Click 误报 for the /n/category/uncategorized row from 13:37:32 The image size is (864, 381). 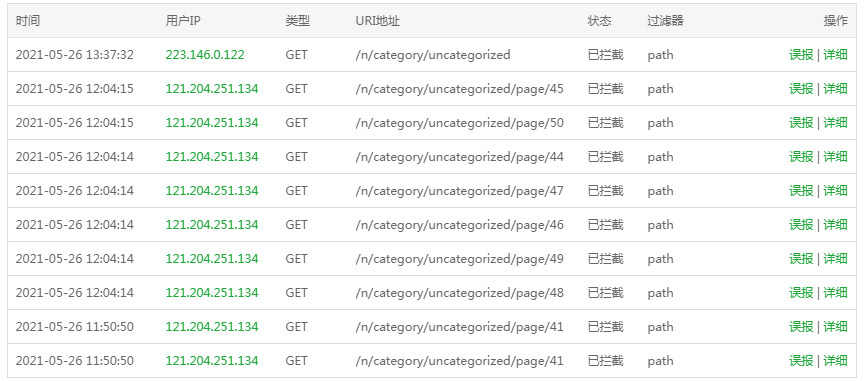point(801,55)
